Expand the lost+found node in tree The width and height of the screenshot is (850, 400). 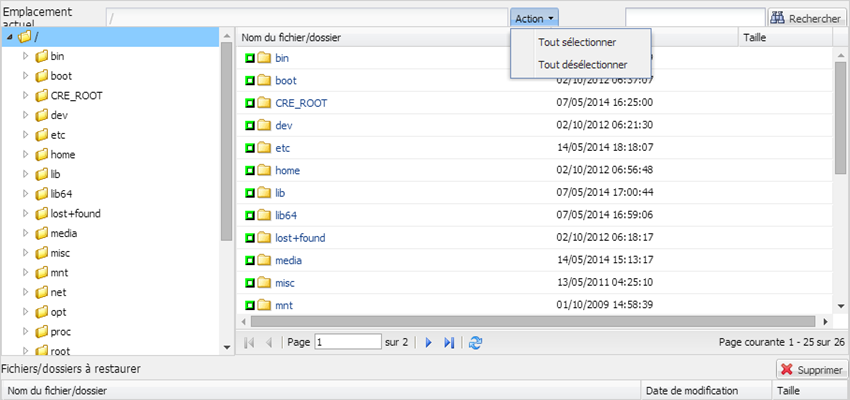point(25,214)
